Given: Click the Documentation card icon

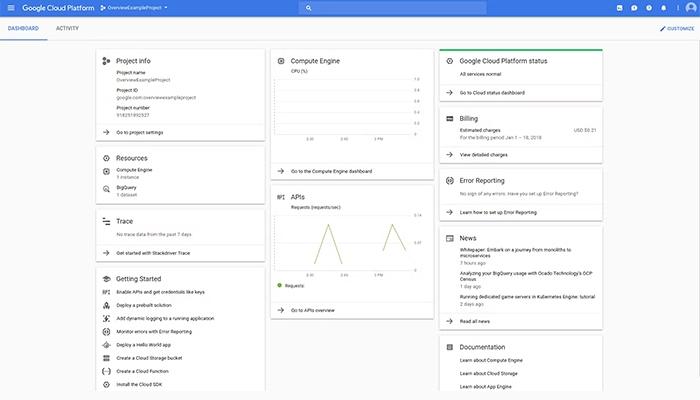Looking at the screenshot, I should click(450, 347).
